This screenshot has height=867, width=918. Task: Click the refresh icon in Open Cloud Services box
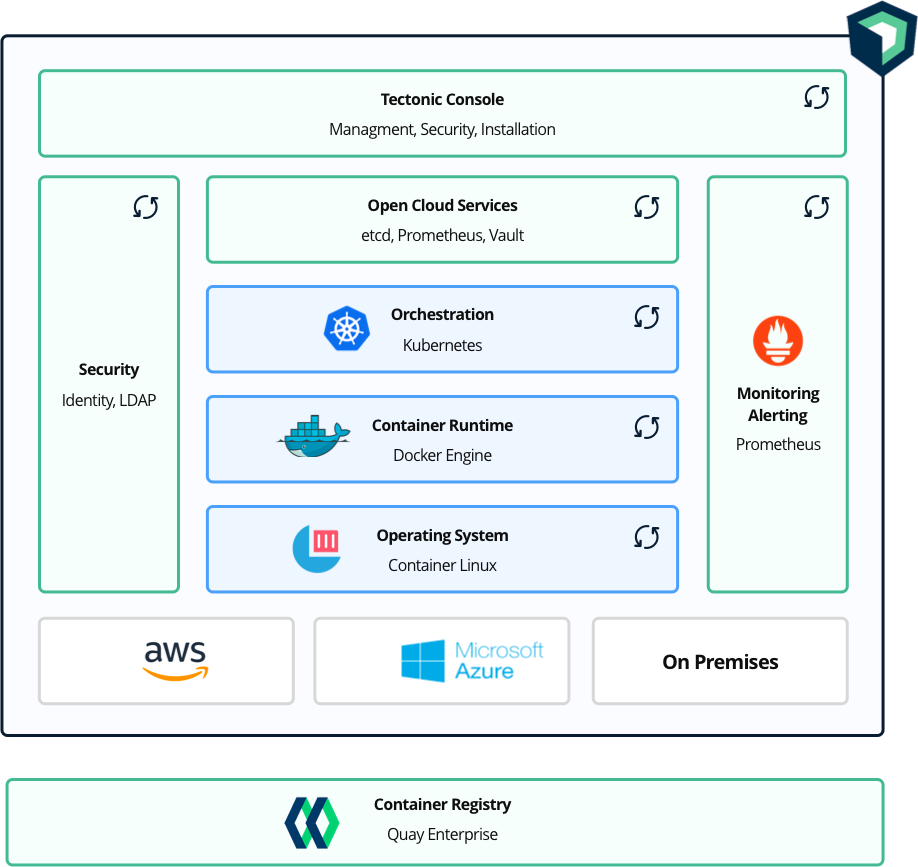click(x=647, y=207)
